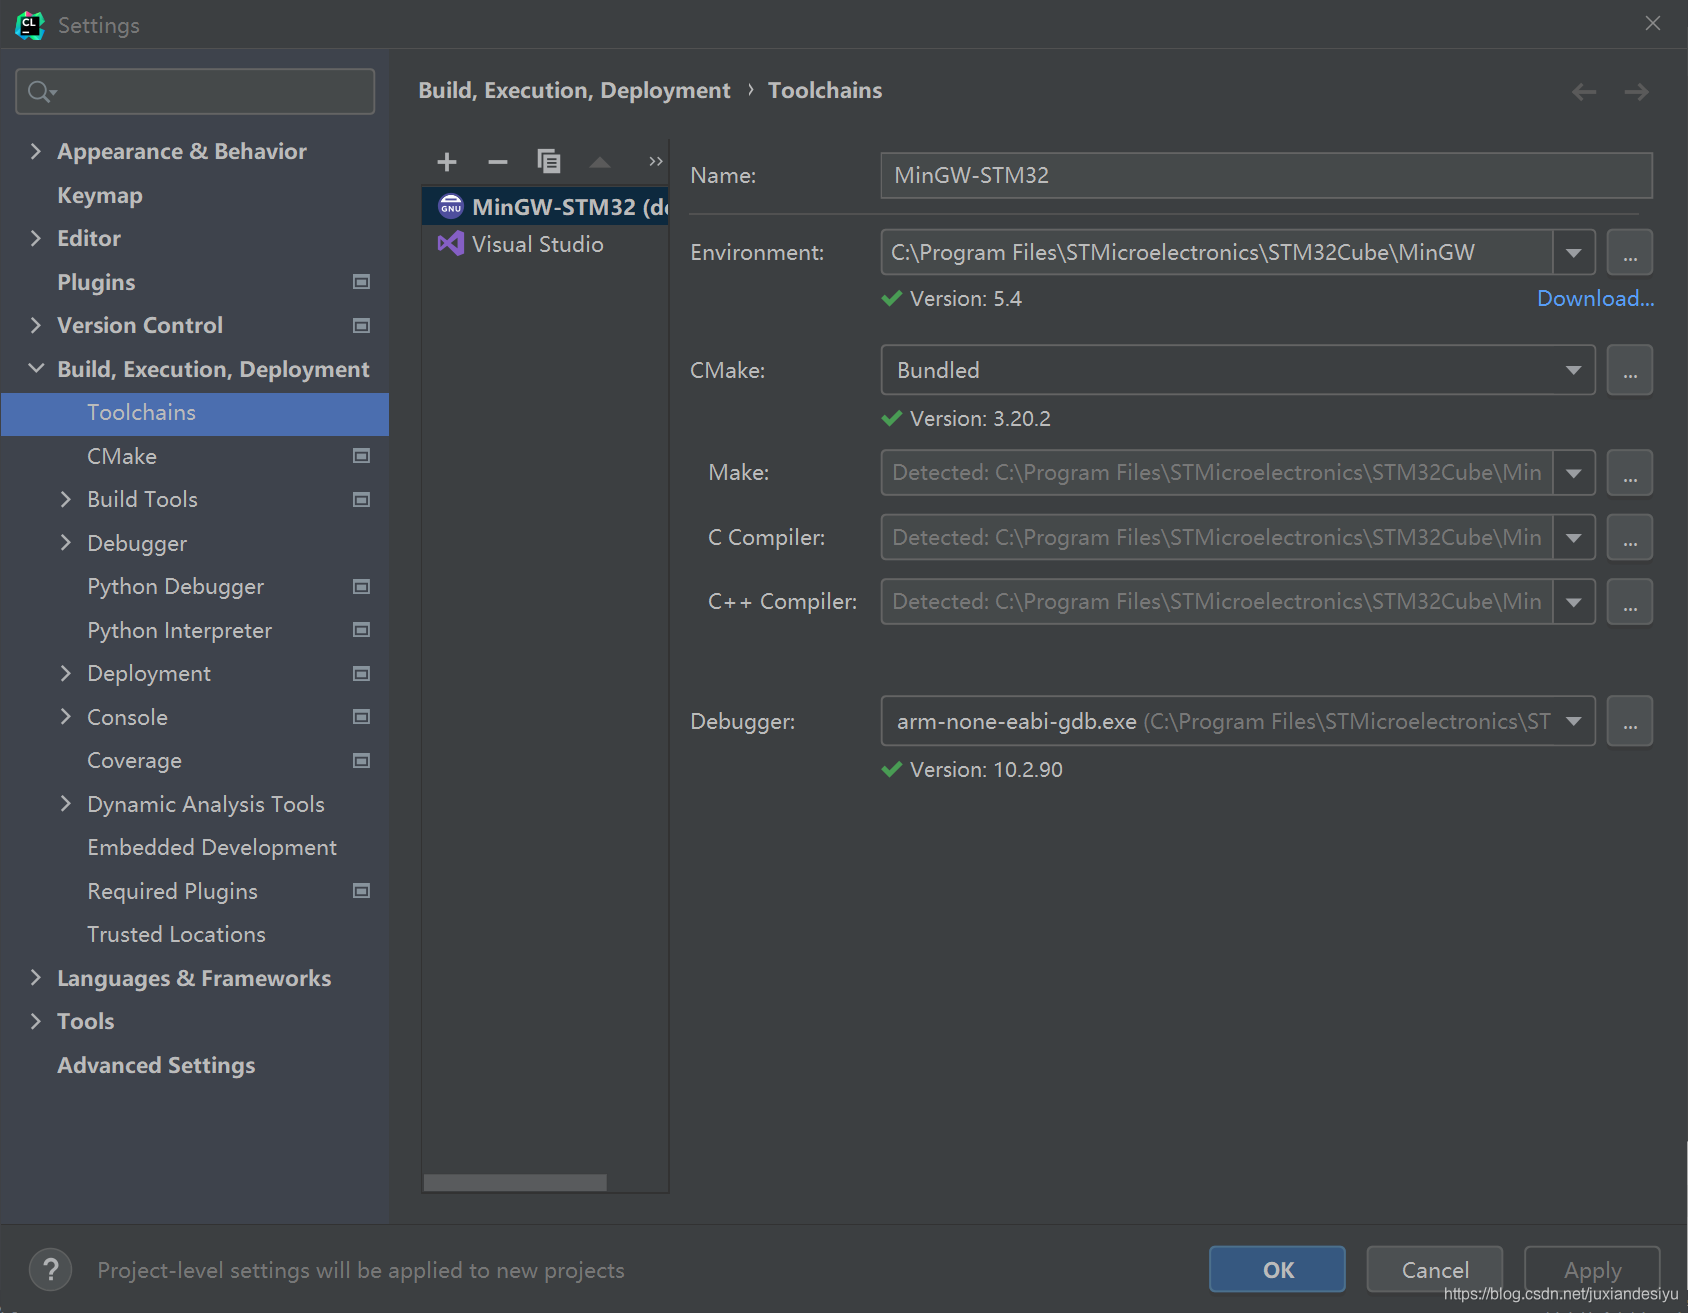Expand the Debugger node
The image size is (1688, 1313).
point(66,543)
